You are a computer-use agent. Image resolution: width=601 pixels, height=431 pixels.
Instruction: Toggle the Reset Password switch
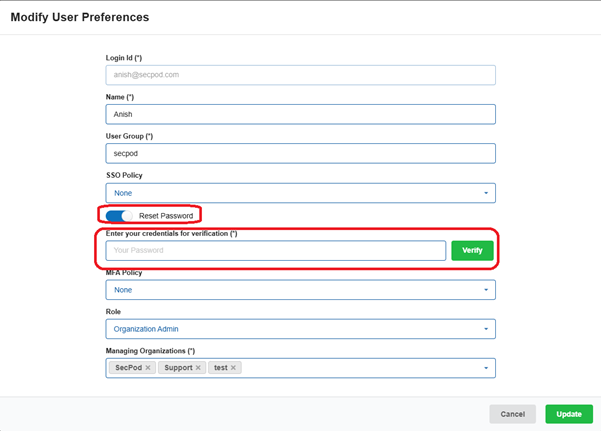pyautogui.click(x=119, y=215)
